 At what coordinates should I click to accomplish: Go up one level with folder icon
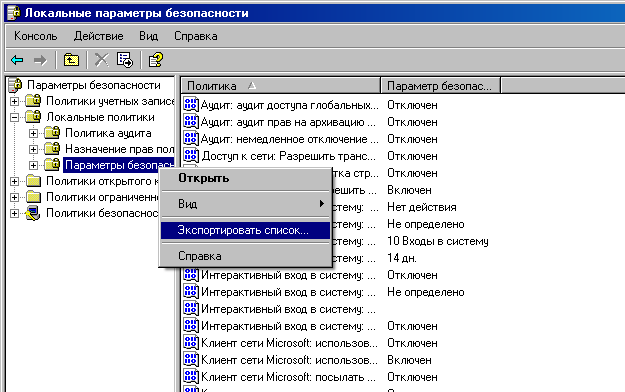[71, 60]
